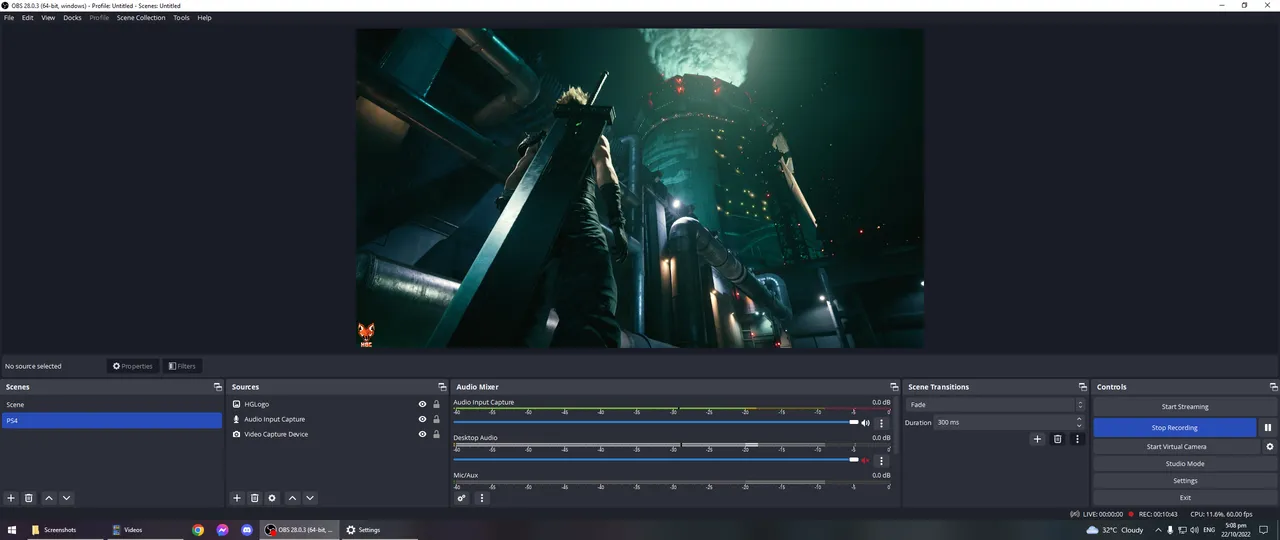Open Chrome from the taskbar

pos(198,530)
